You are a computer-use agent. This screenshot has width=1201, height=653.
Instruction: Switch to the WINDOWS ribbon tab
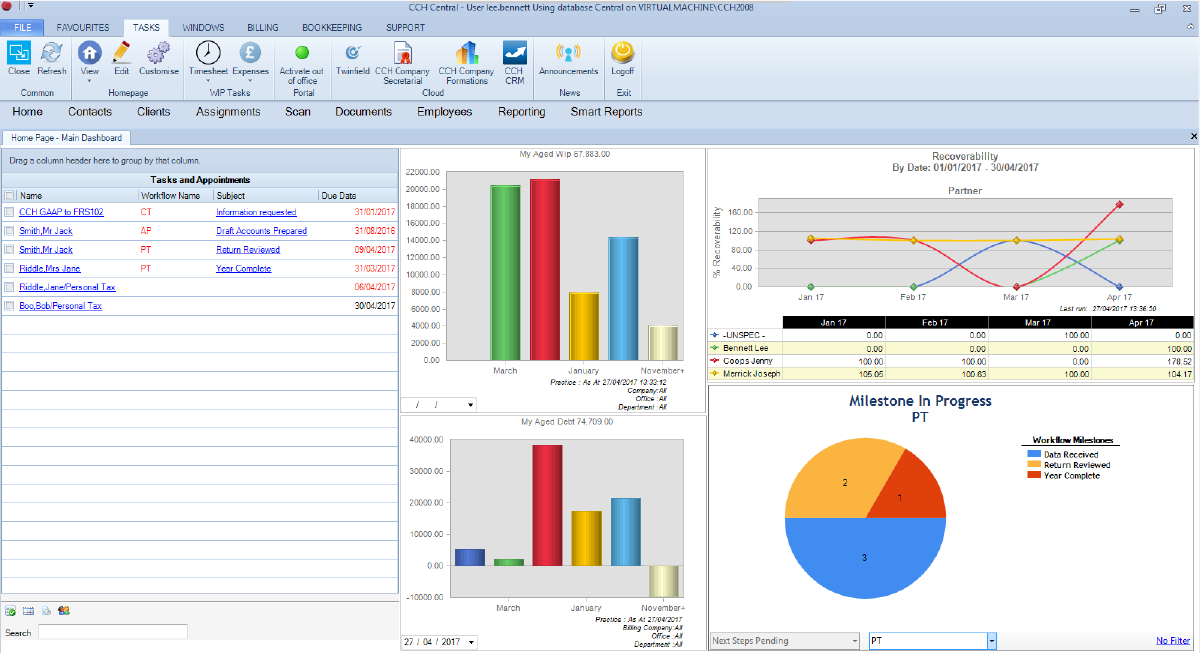203,28
